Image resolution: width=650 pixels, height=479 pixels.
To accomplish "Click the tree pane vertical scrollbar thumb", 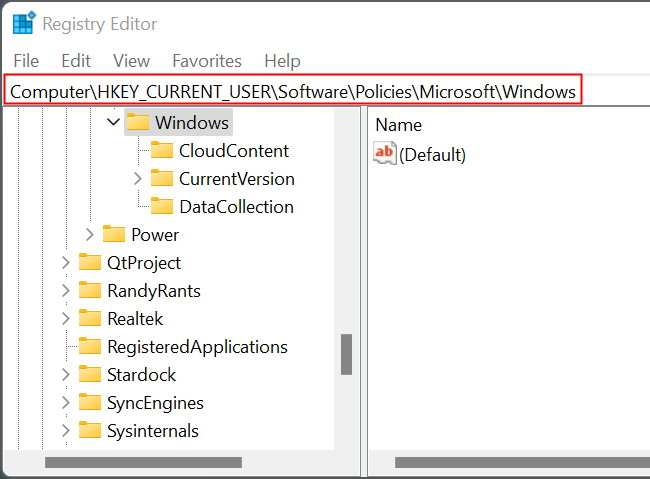I will point(346,353).
